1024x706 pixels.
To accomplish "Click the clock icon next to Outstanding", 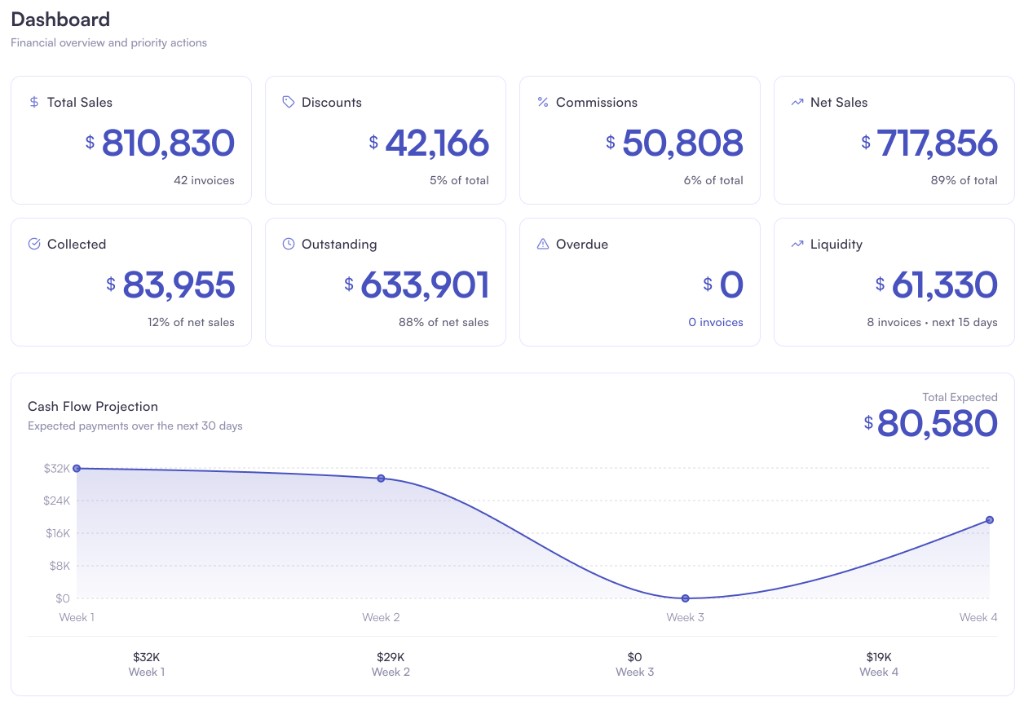I will click(x=288, y=244).
